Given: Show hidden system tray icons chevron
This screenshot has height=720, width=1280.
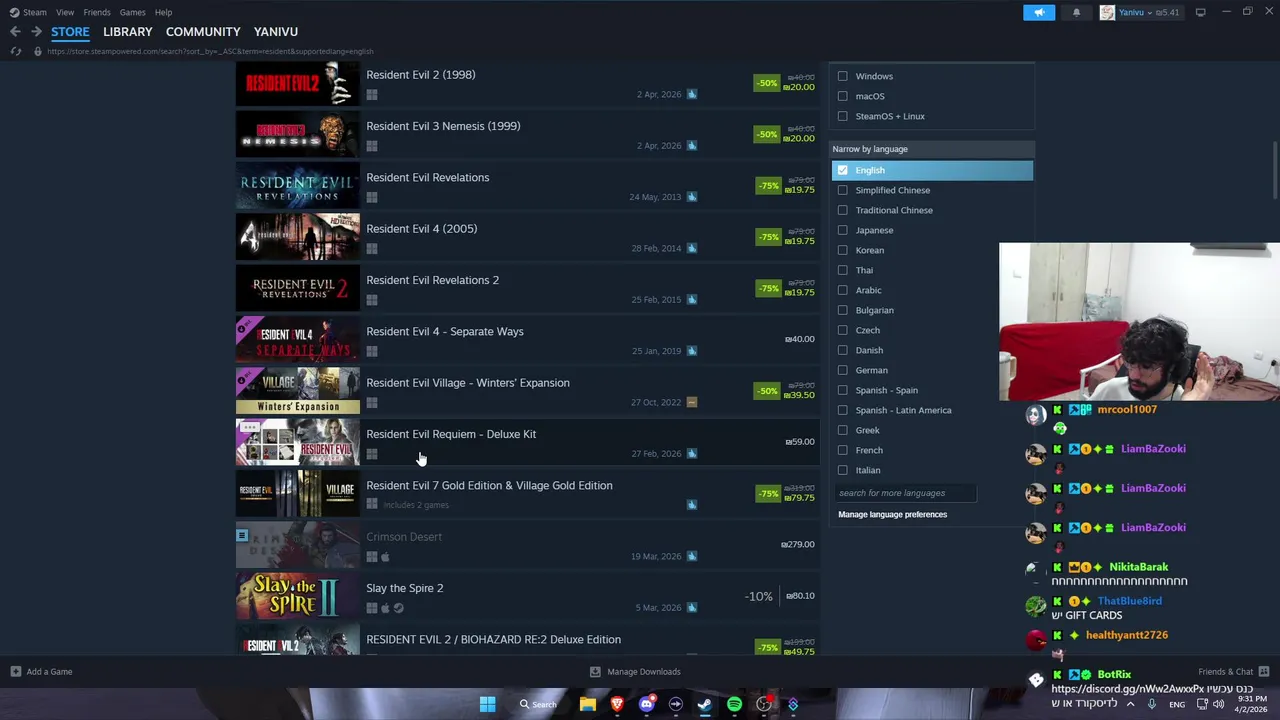Looking at the screenshot, I should coord(1130,704).
